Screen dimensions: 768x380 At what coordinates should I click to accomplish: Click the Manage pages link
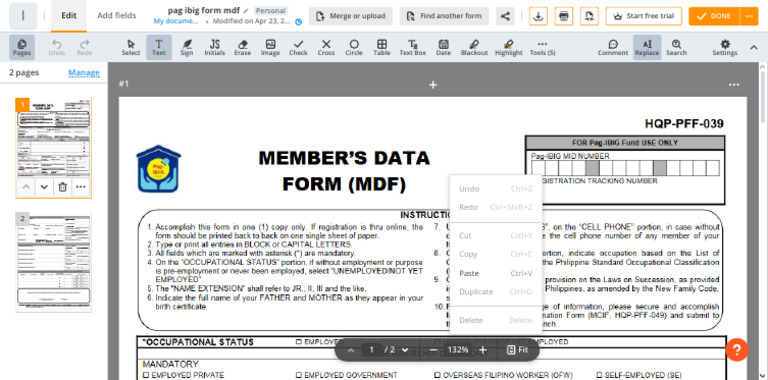coord(84,73)
